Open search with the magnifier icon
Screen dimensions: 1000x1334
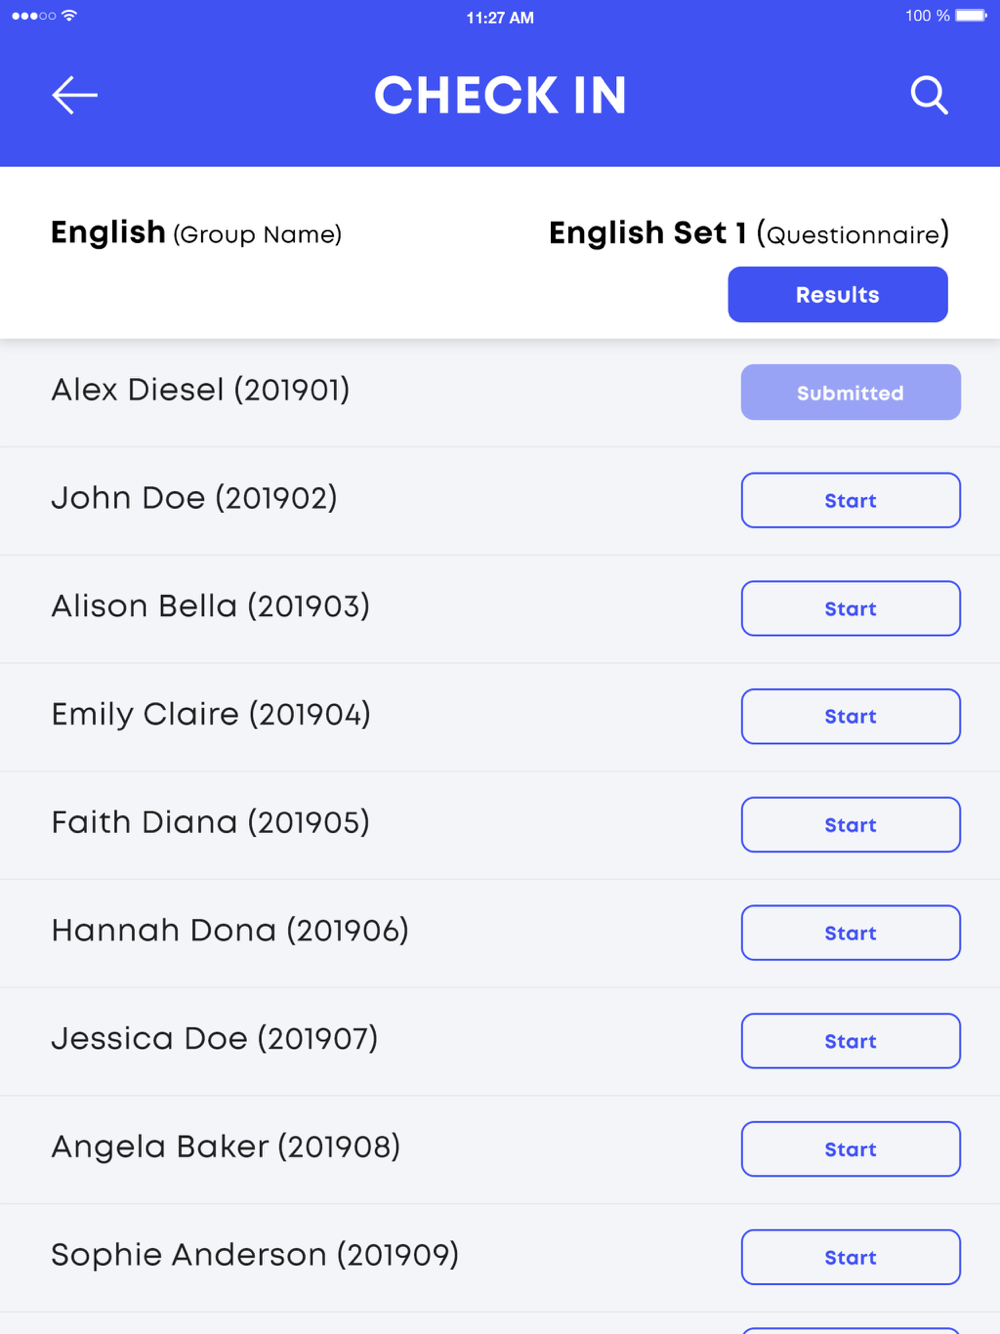929,96
